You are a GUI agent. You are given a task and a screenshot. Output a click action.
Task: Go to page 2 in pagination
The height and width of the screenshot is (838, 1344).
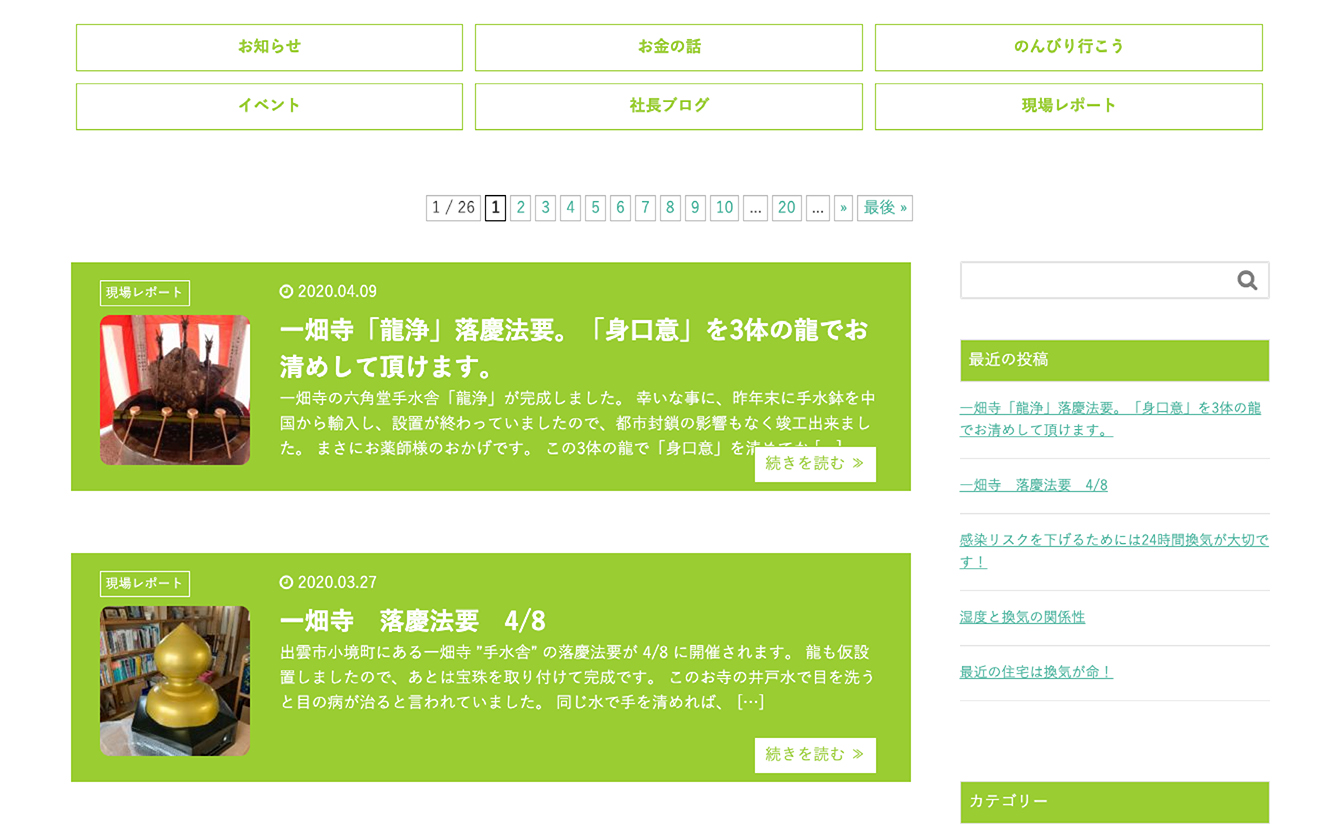tap(520, 208)
